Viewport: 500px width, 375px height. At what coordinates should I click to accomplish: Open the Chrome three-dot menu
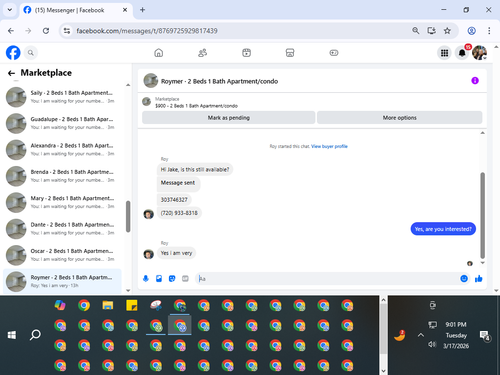click(x=489, y=31)
